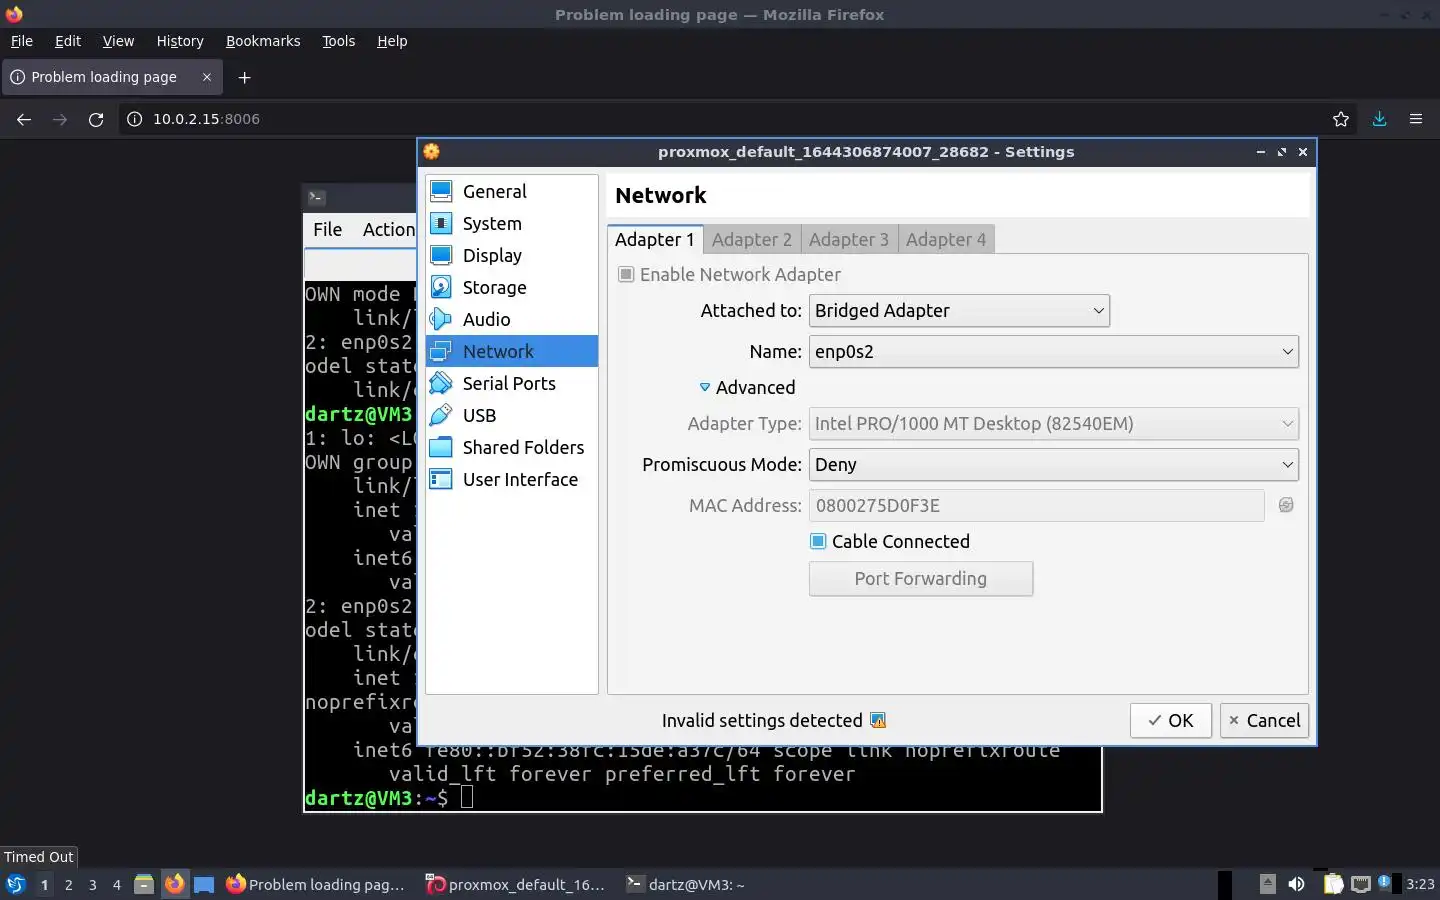Switch to workspace 3

(92, 884)
